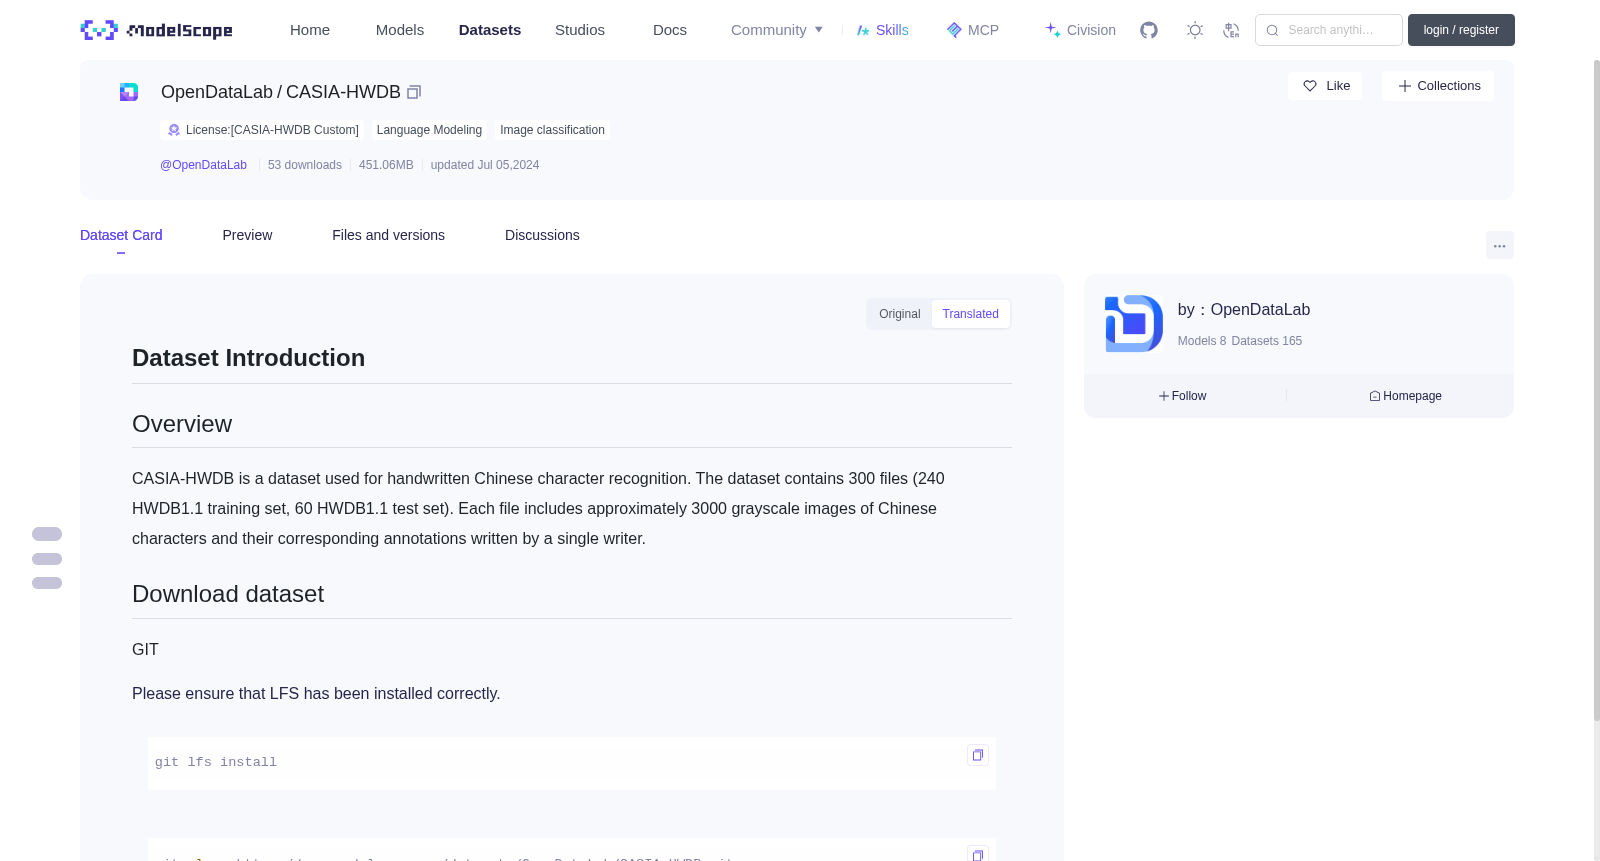
Task: Click the Dataset Introduction heading
Action: click(249, 358)
